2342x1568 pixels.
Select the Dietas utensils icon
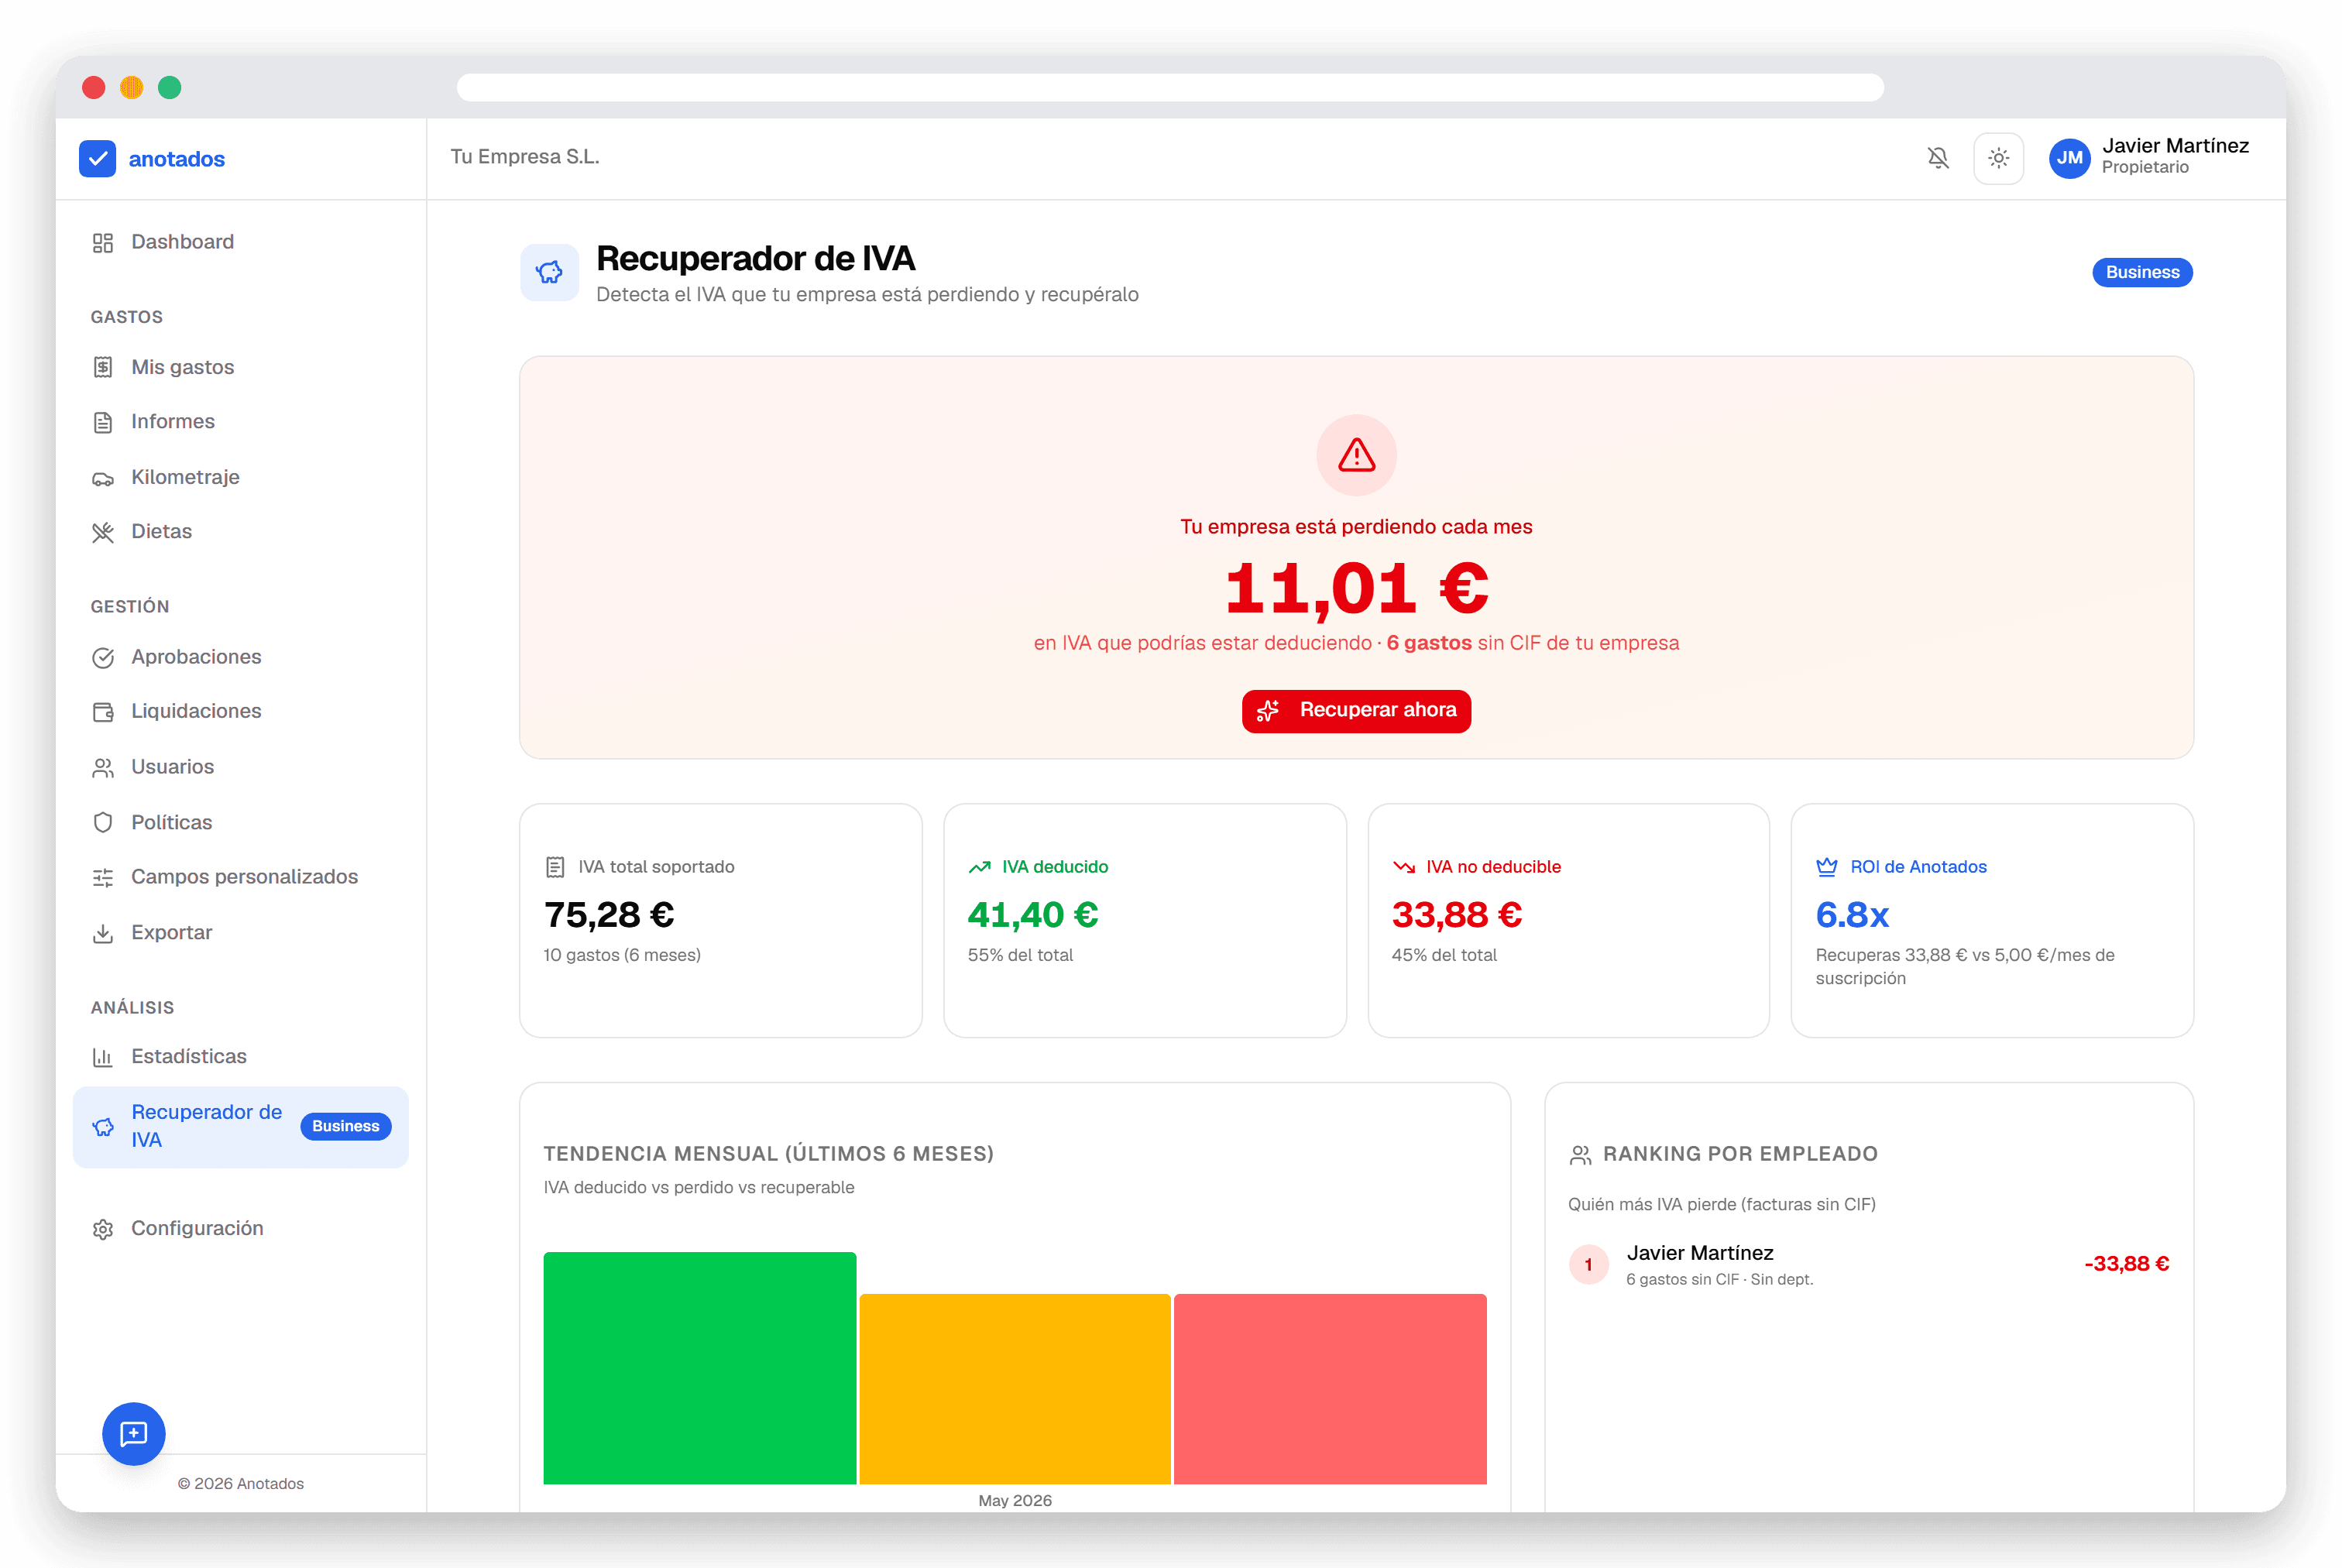pyautogui.click(x=103, y=532)
